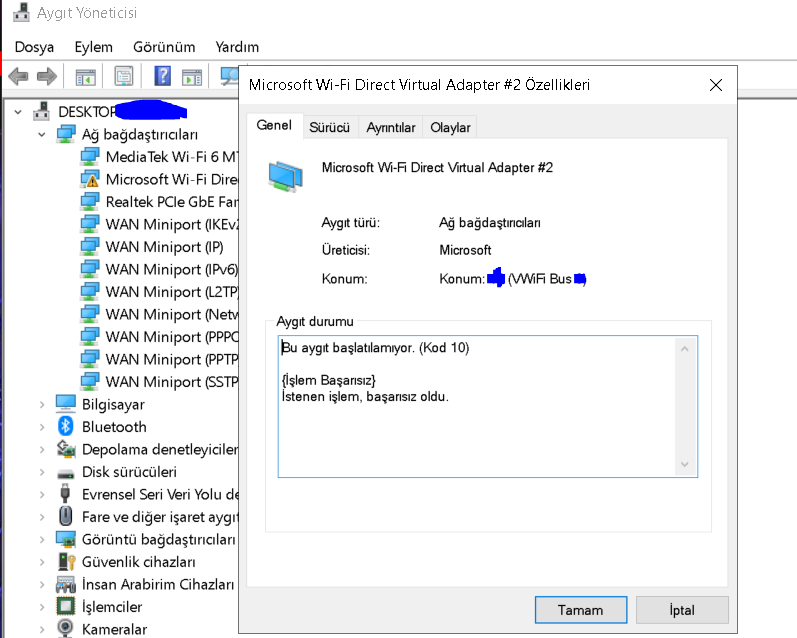Click the Bluetooth category icon

coord(66,426)
